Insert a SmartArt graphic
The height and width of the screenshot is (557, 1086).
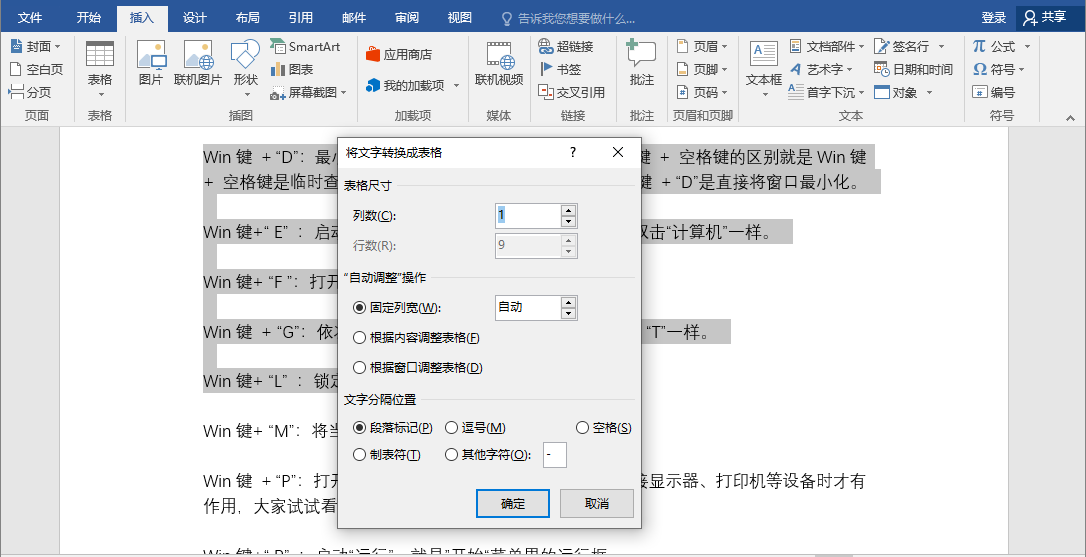306,46
